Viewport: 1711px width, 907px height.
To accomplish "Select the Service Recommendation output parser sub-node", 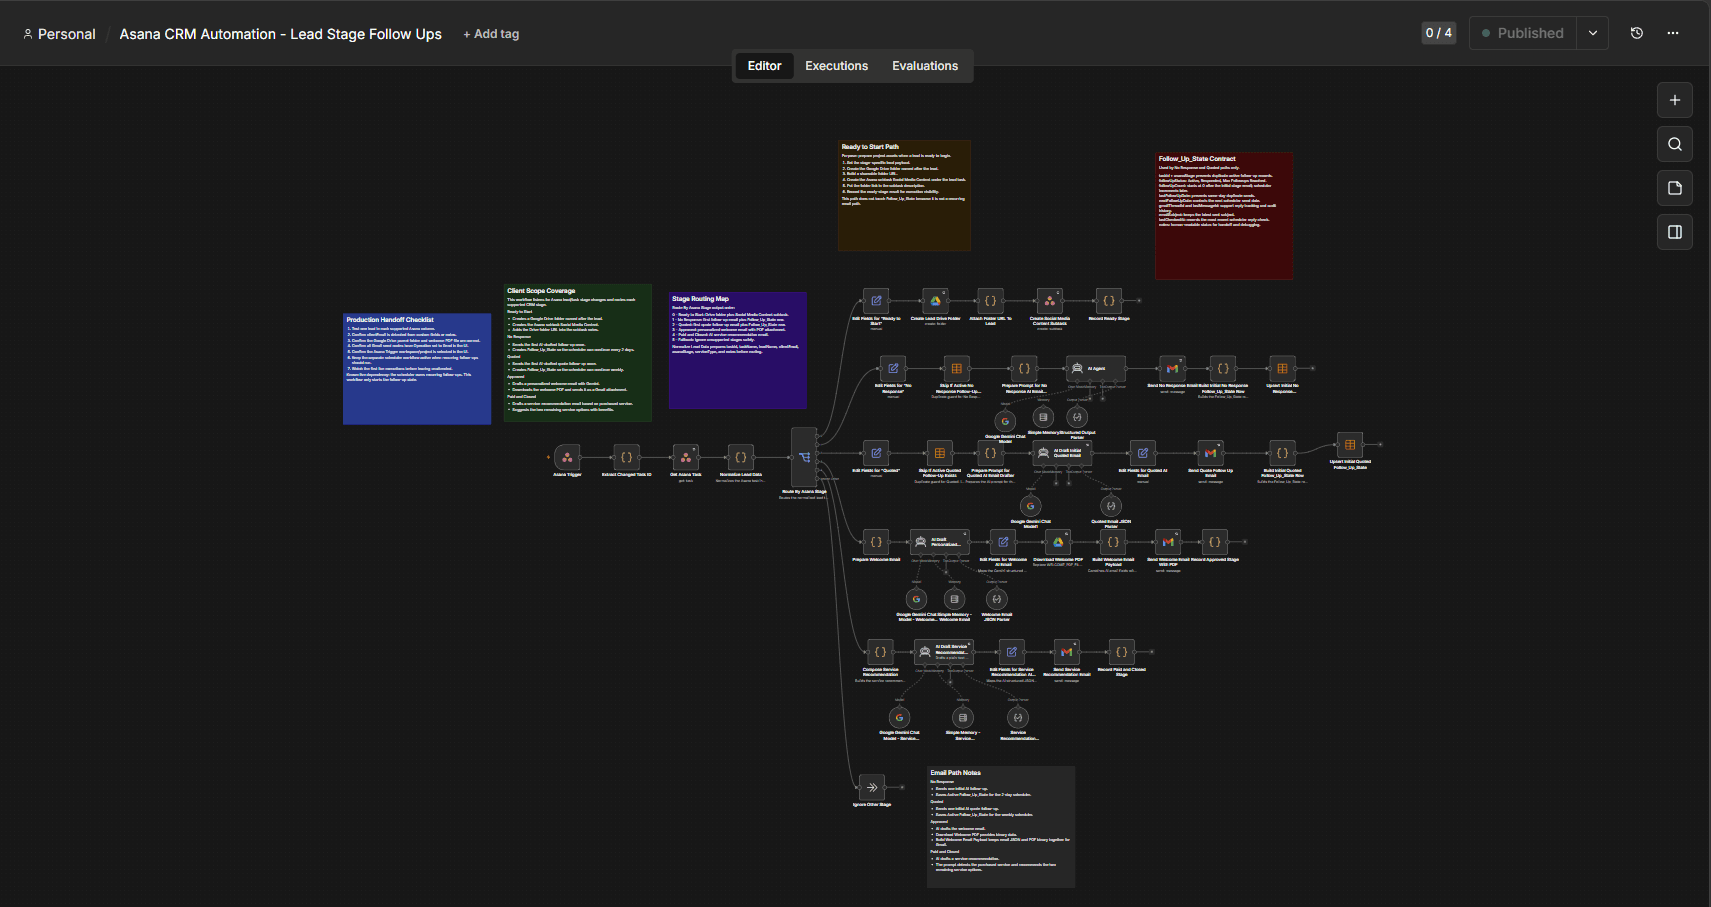I will click(1018, 717).
